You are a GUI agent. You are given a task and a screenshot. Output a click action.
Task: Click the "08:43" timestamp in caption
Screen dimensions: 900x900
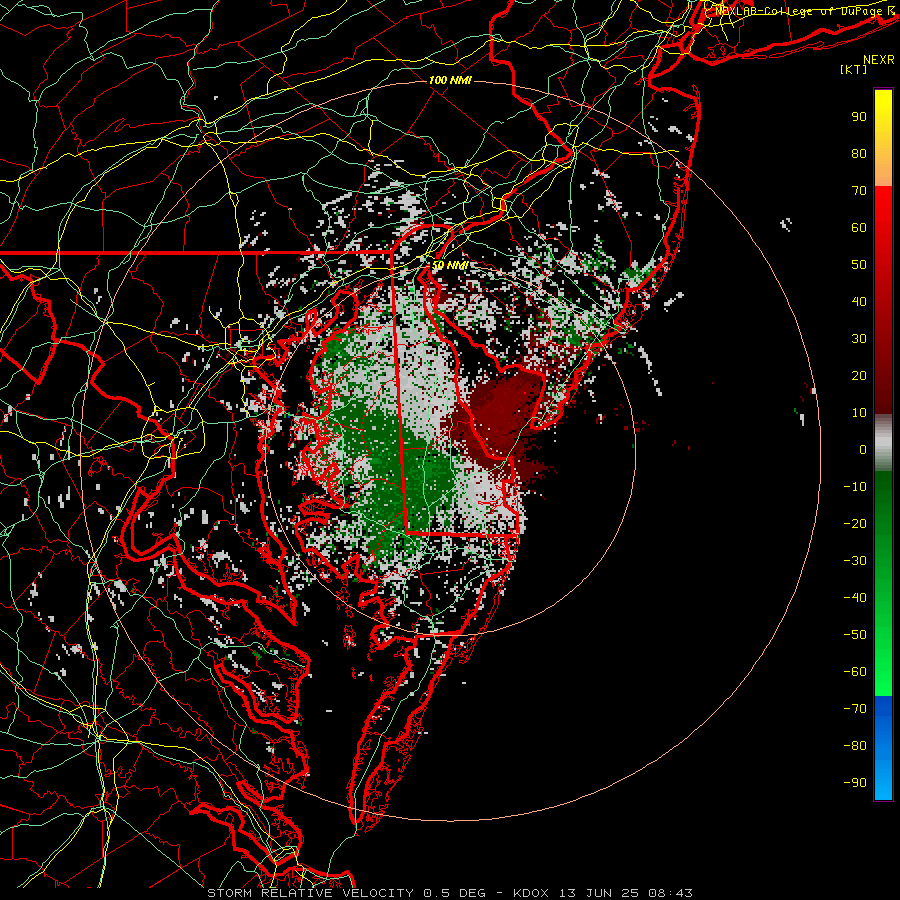click(670, 893)
